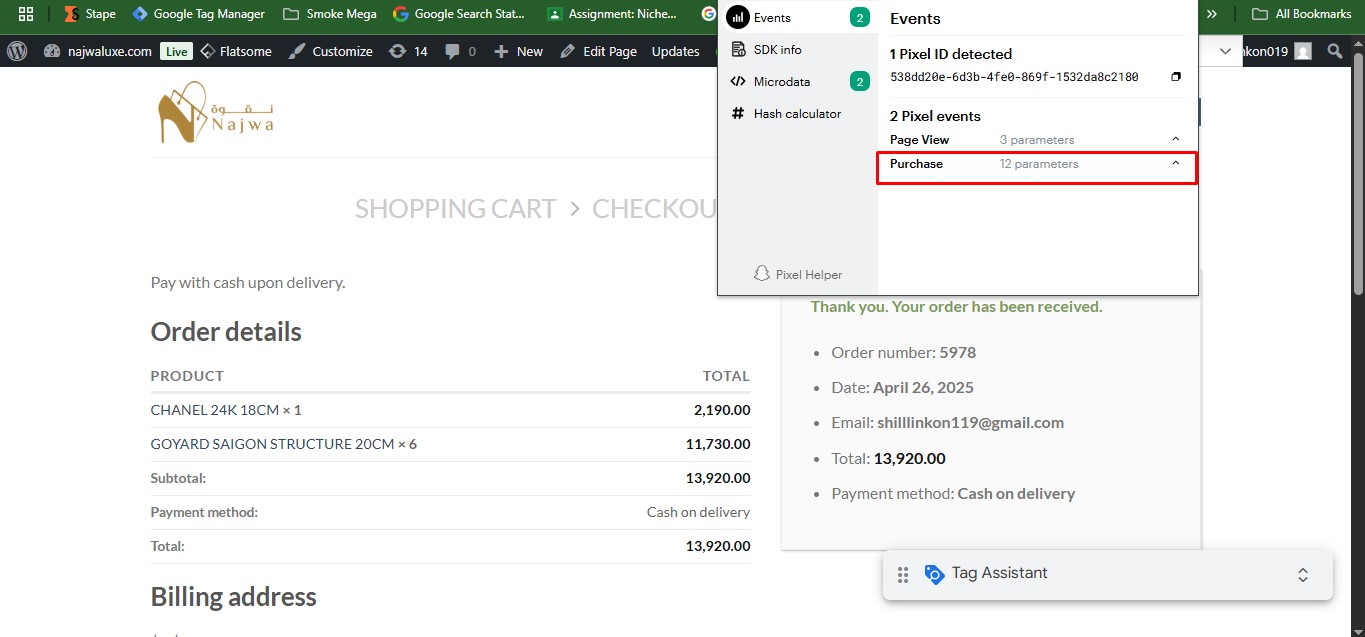The height and width of the screenshot is (637, 1365).
Task: Open the admin bar search magnifier
Action: point(1335,51)
